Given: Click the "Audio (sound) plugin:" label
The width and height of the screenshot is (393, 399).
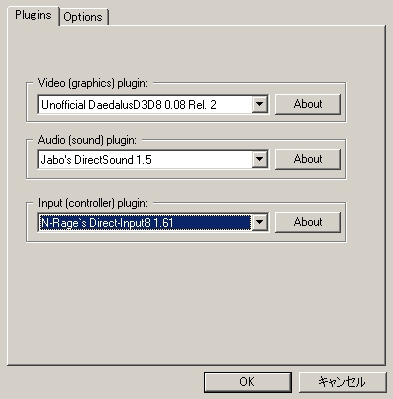Looking at the screenshot, I should tap(87, 140).
